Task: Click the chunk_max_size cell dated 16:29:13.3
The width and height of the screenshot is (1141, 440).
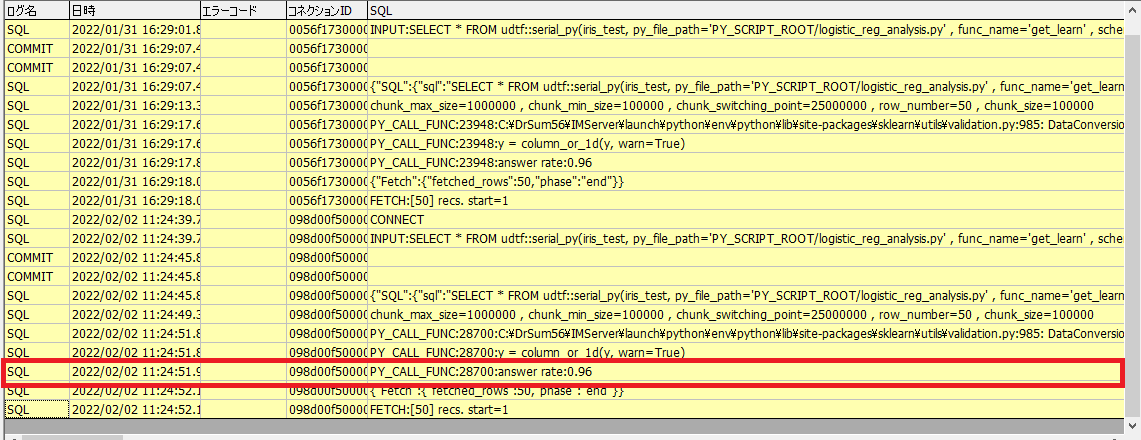Action: tap(746, 106)
